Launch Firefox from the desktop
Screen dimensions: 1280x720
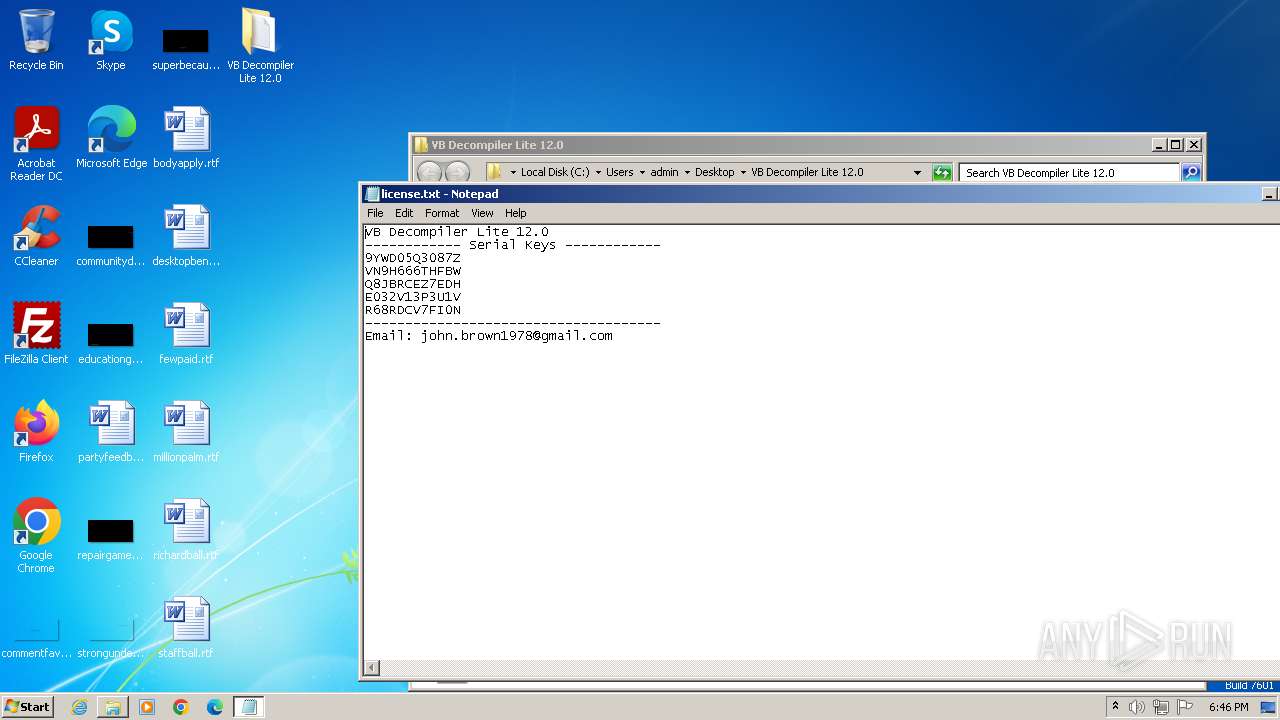[x=36, y=432]
